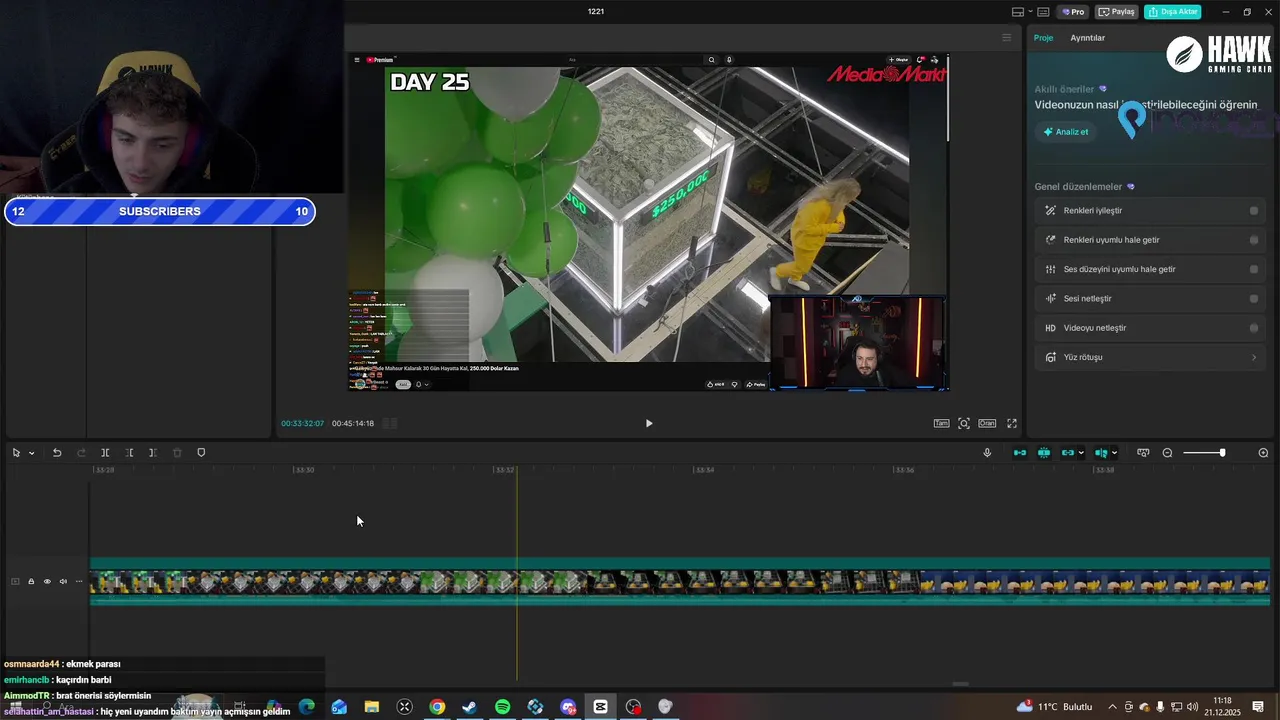Hide the main video track with eye icon
The width and height of the screenshot is (1280, 720).
(47, 581)
